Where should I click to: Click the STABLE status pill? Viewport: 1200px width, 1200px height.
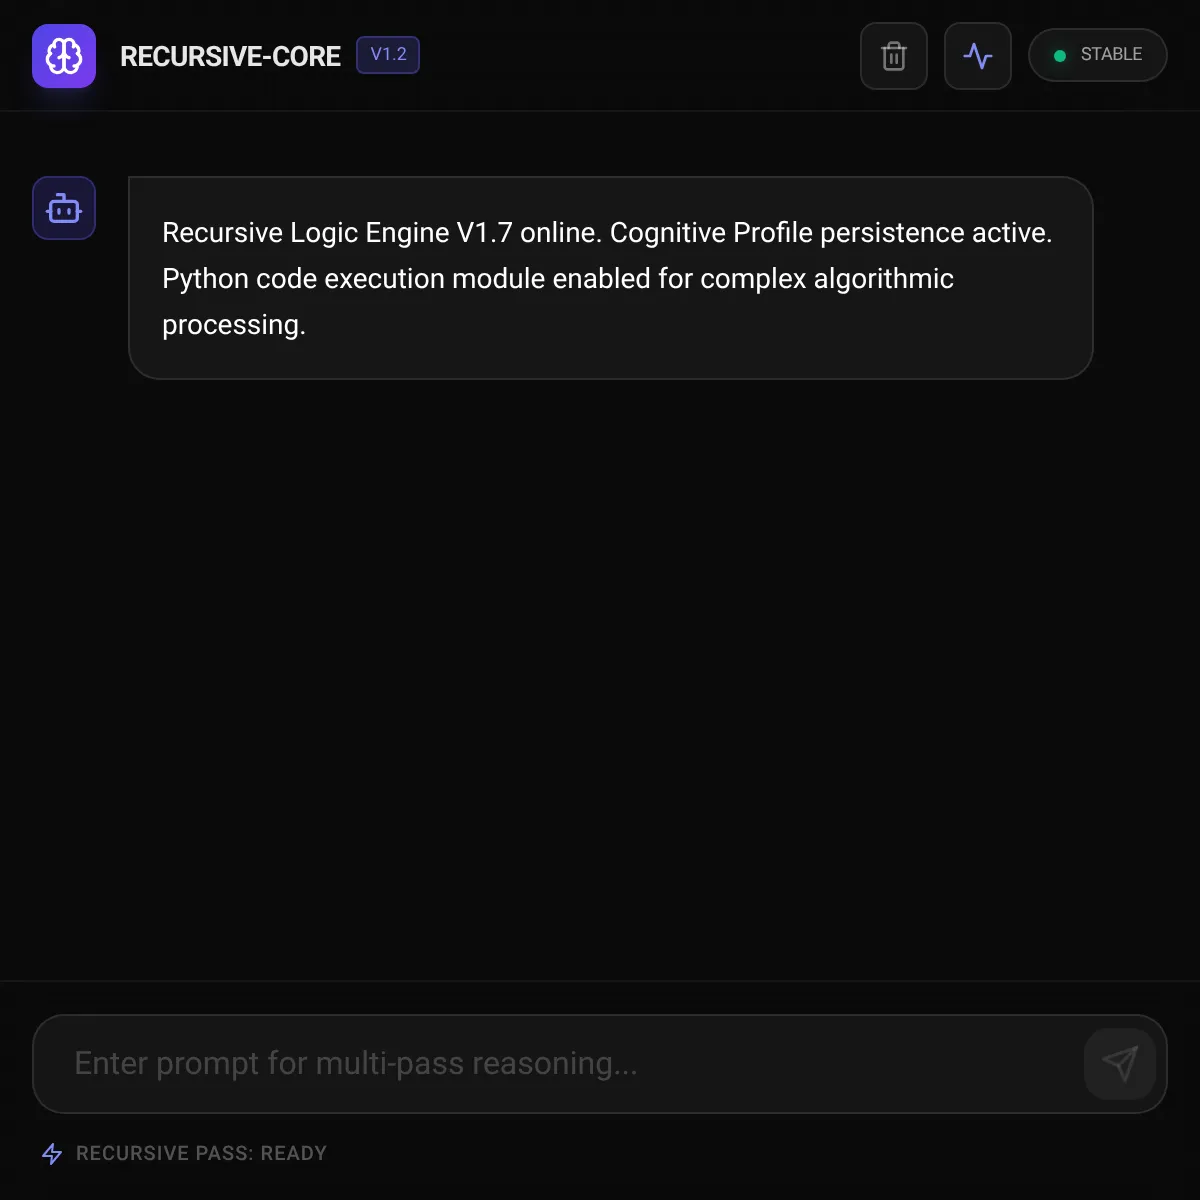coord(1098,55)
